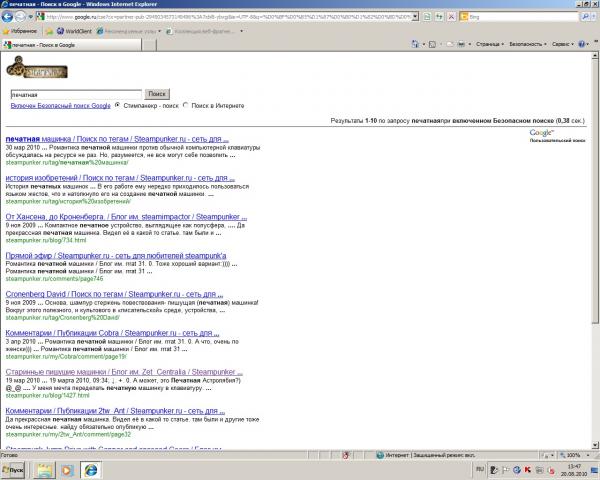The width and height of the screenshot is (600, 480).
Task: Open the recent pages dropdown next to Forward
Action: tap(31, 17)
